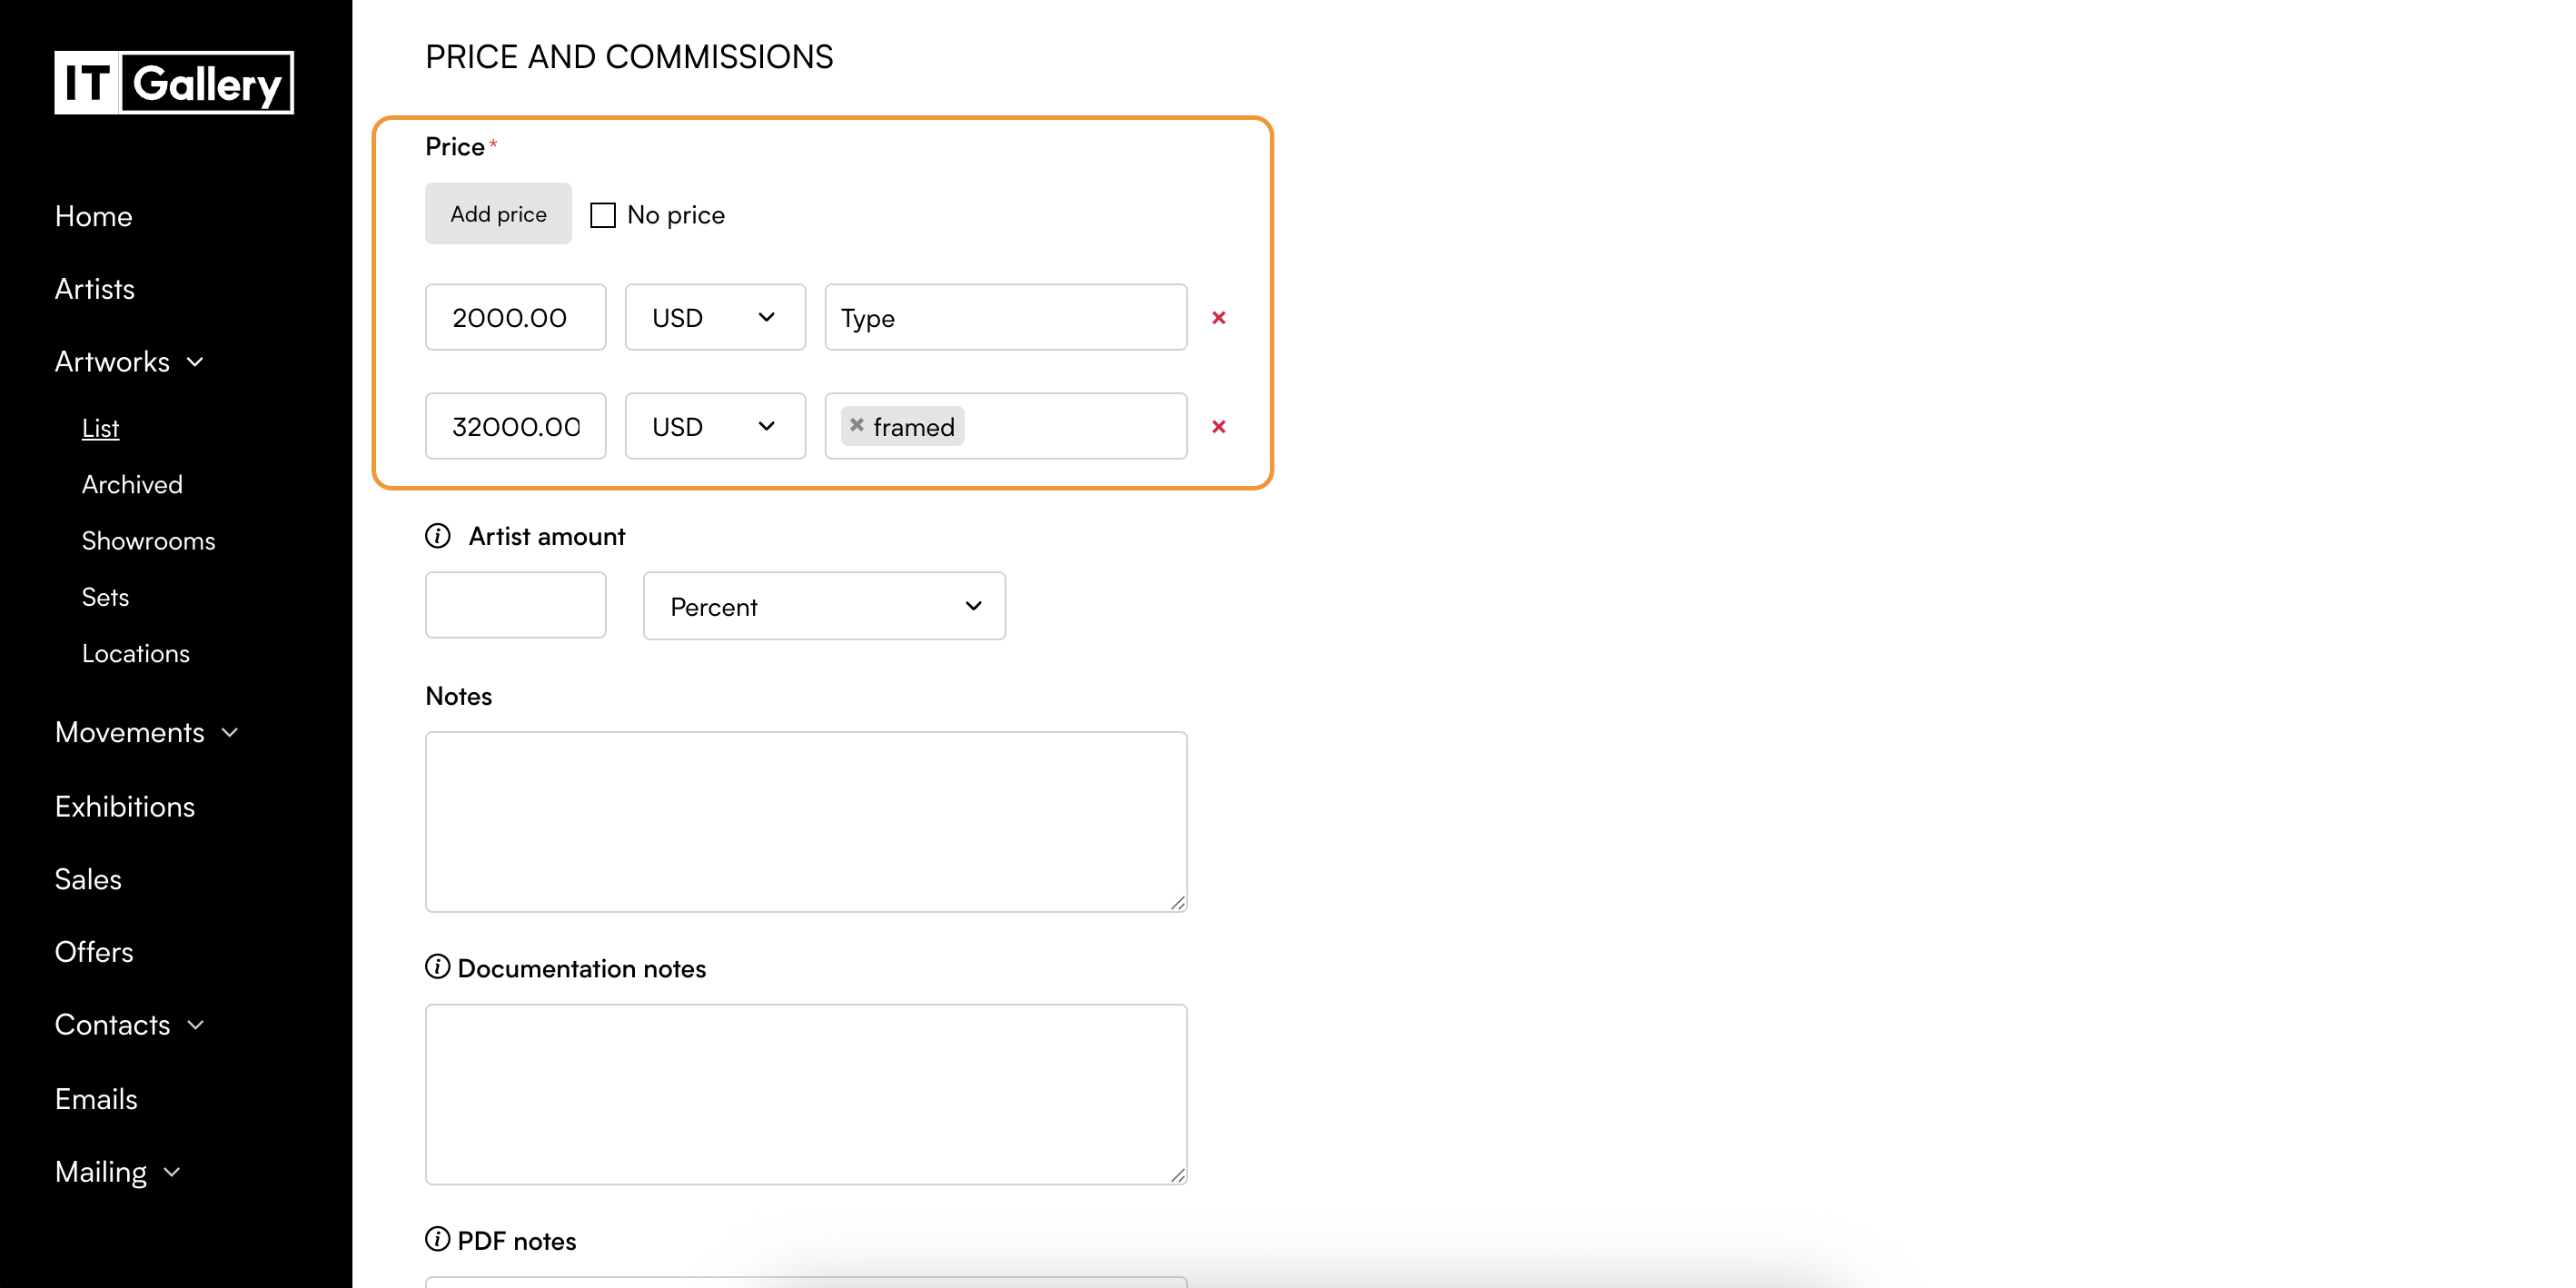Click the Artist amount info icon

click(437, 536)
